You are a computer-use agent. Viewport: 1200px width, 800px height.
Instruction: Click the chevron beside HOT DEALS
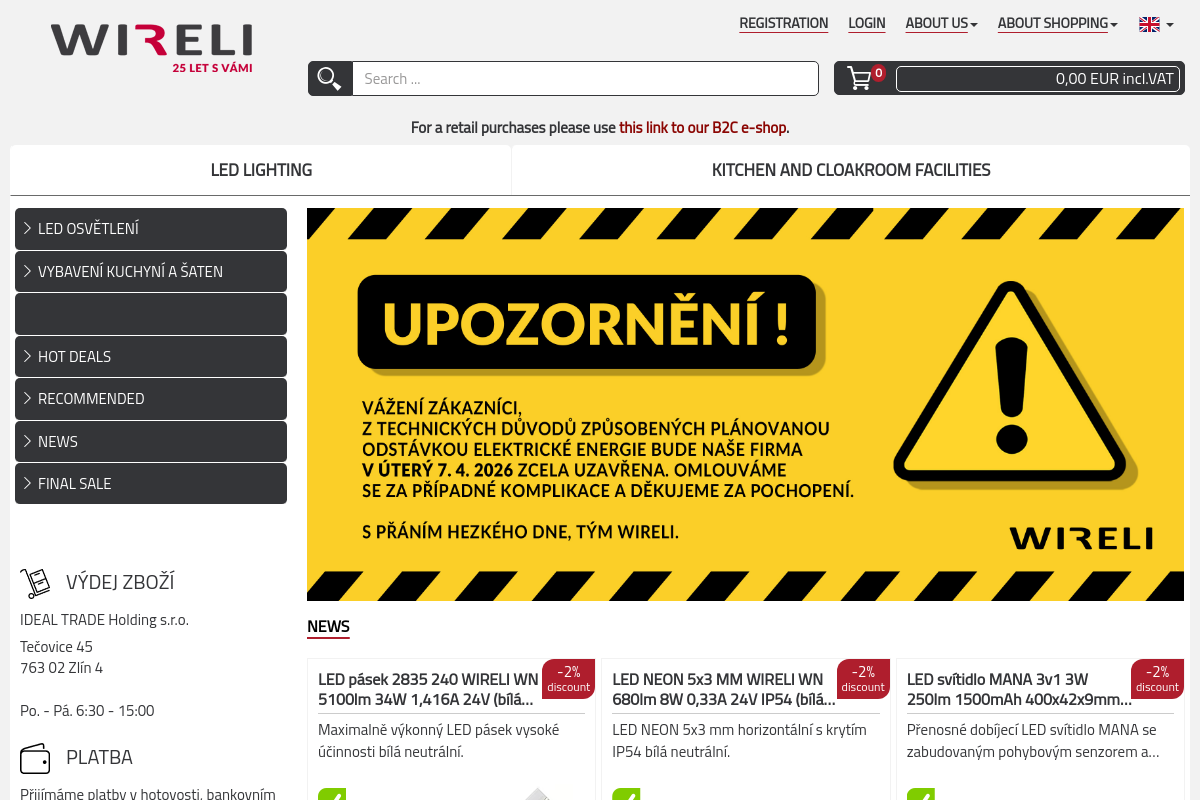[x=26, y=356]
